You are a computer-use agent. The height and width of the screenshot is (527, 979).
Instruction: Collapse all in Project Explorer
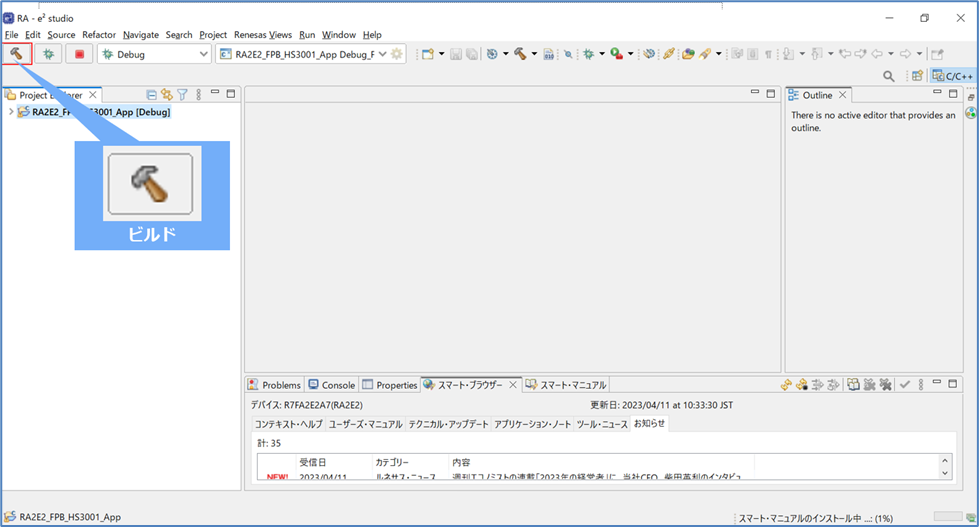point(151,95)
